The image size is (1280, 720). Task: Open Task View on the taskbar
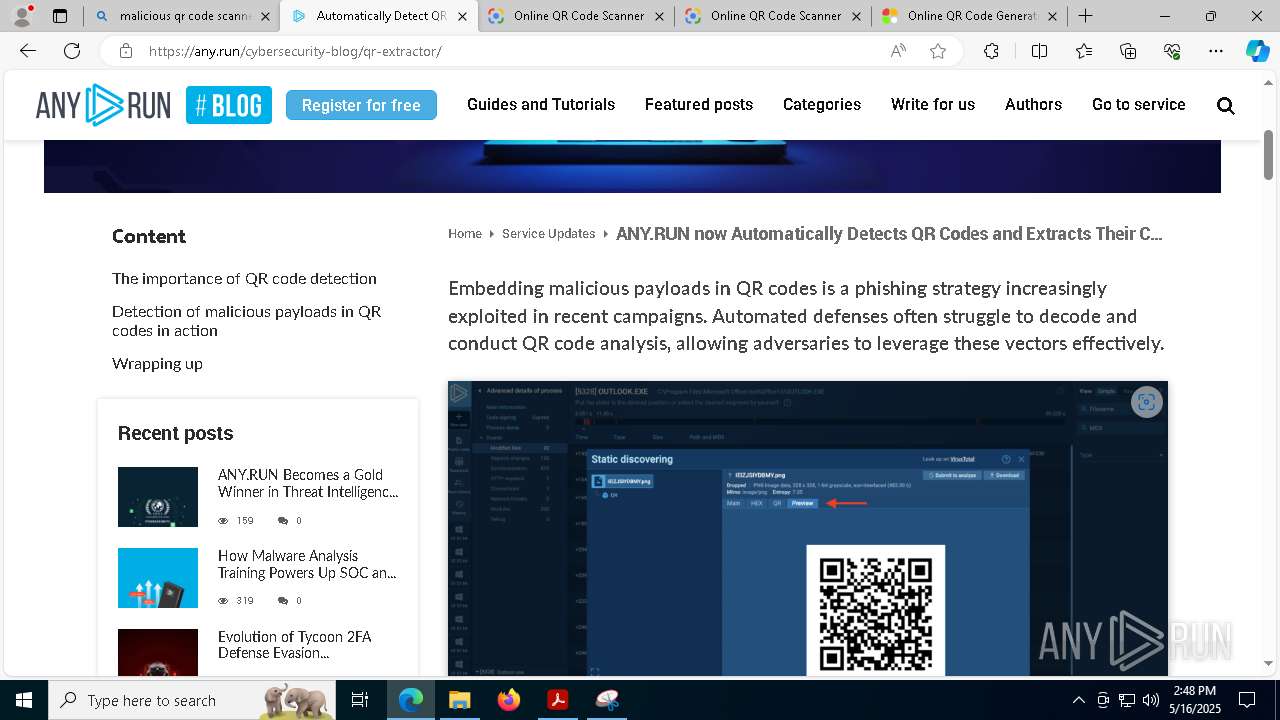click(360, 700)
